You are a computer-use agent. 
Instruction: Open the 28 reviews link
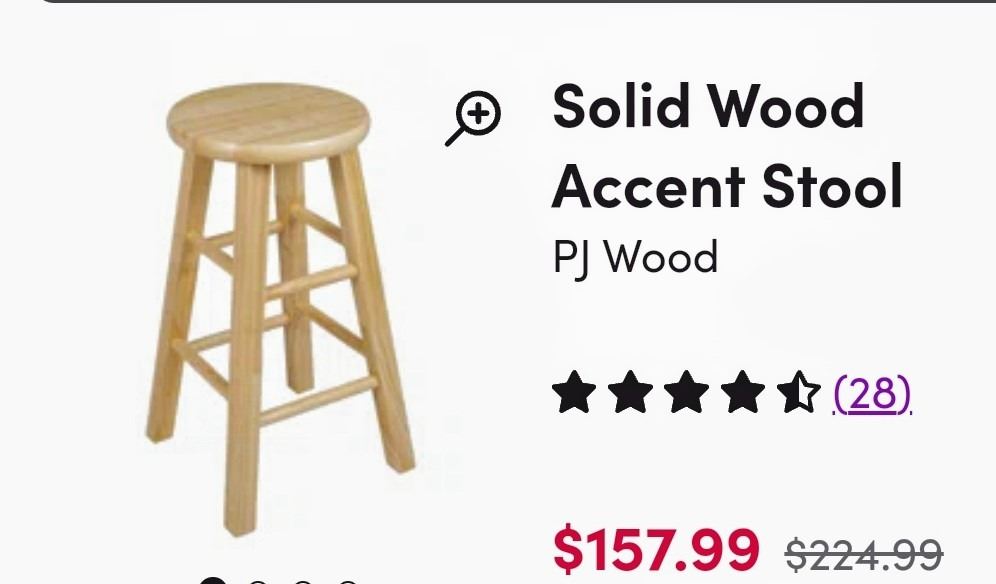coord(873,394)
